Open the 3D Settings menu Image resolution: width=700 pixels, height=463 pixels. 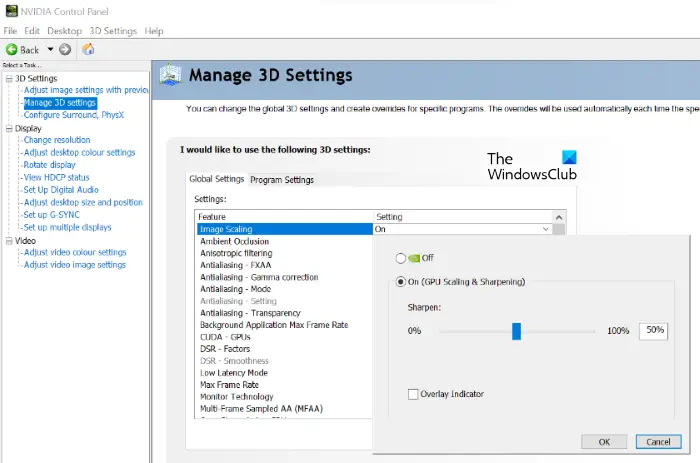click(113, 31)
